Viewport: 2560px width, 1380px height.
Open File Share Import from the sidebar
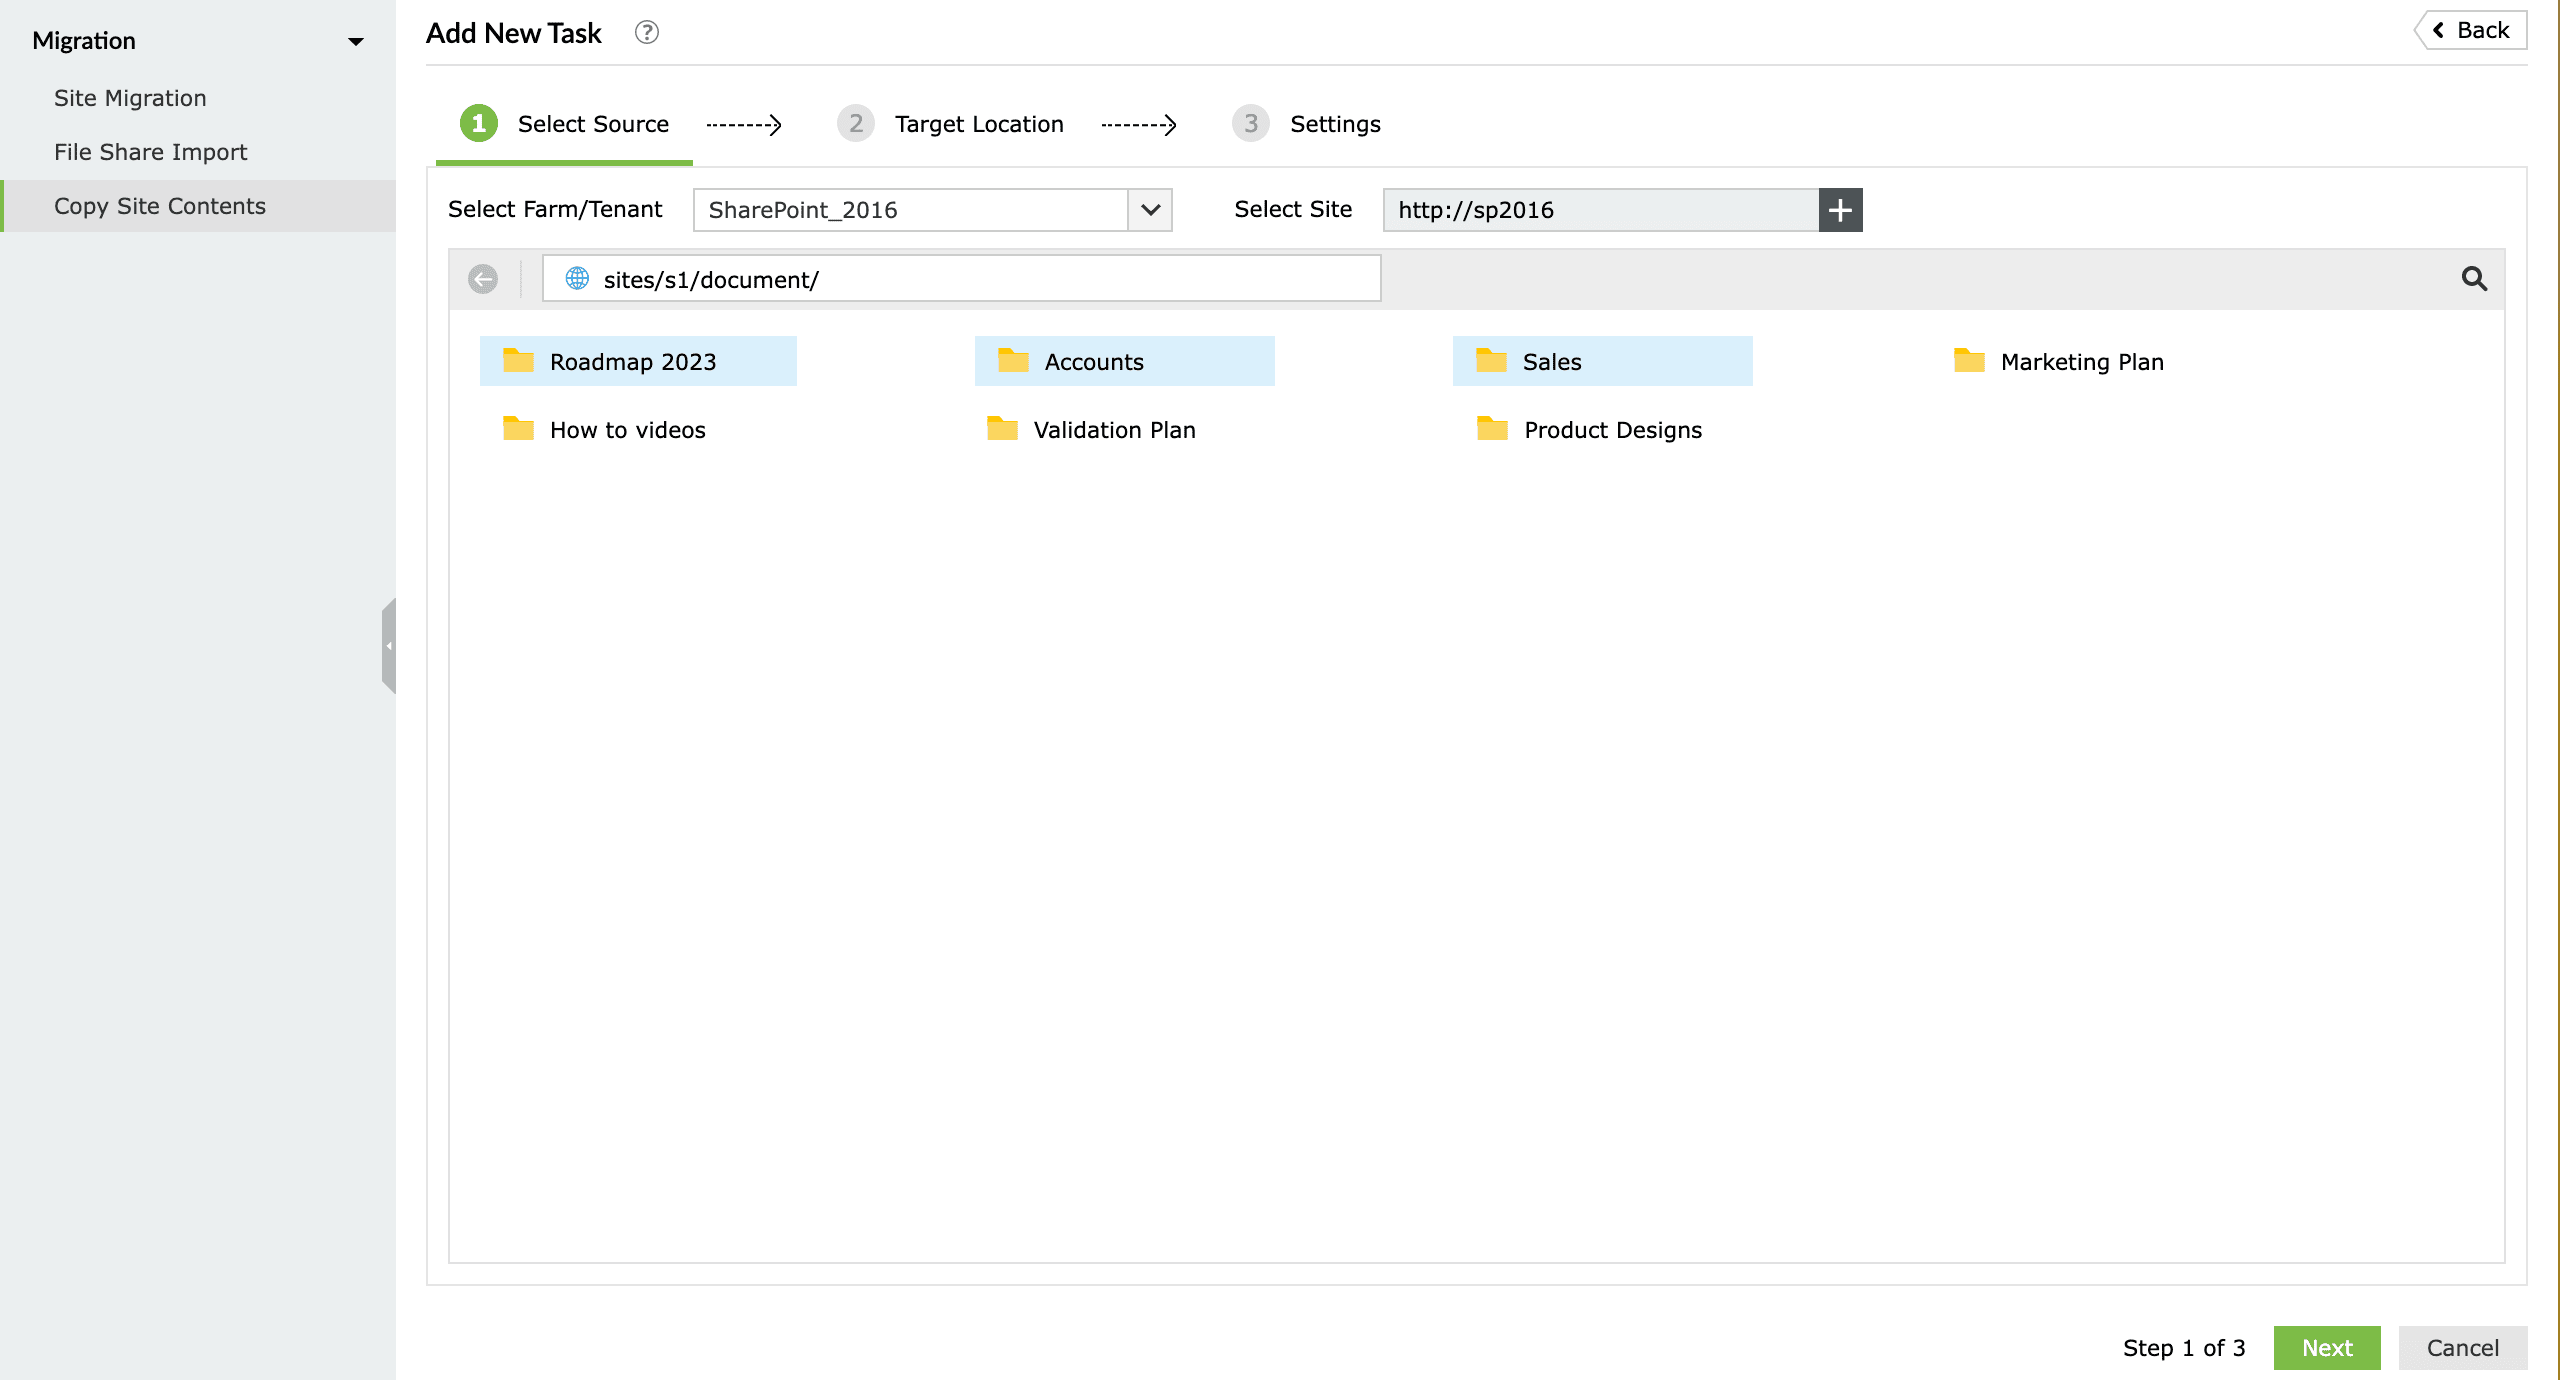150,151
